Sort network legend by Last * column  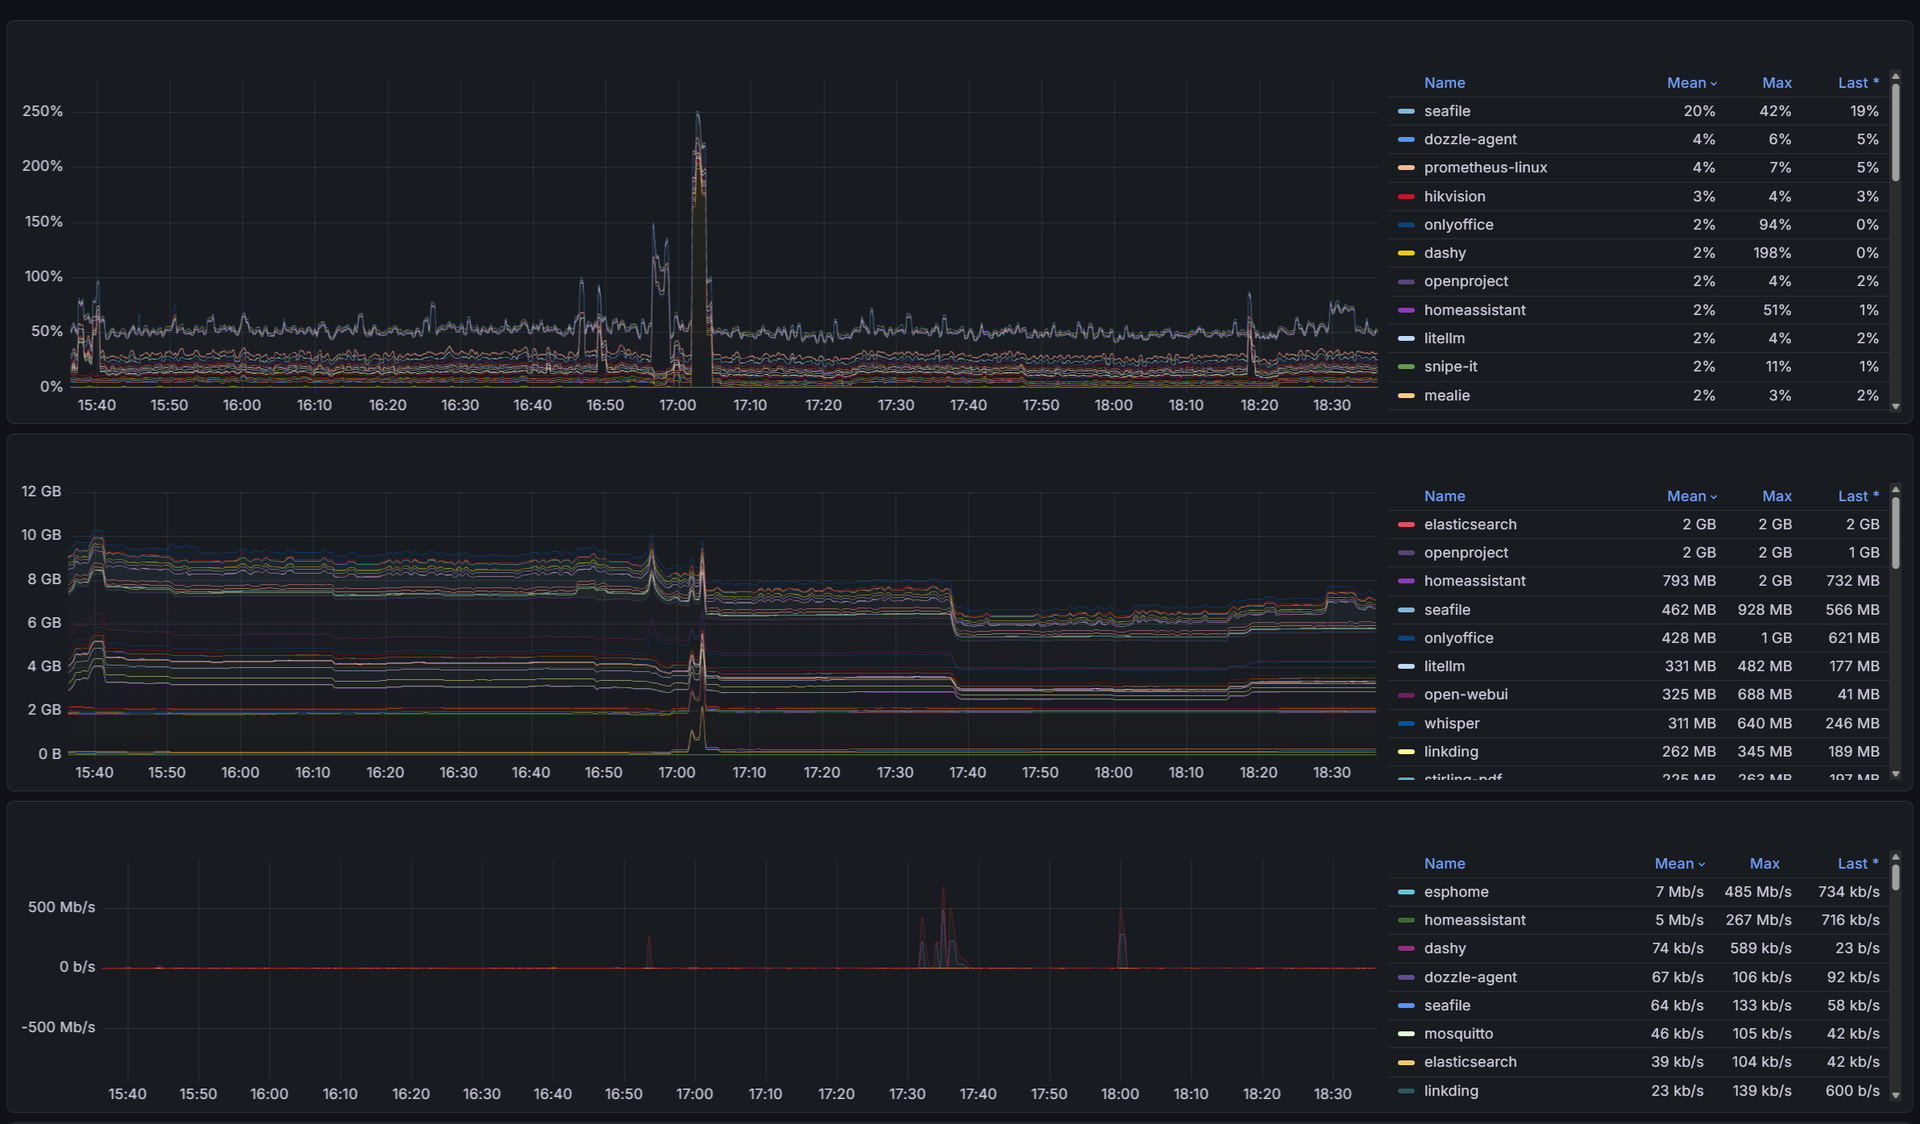[x=1857, y=864]
